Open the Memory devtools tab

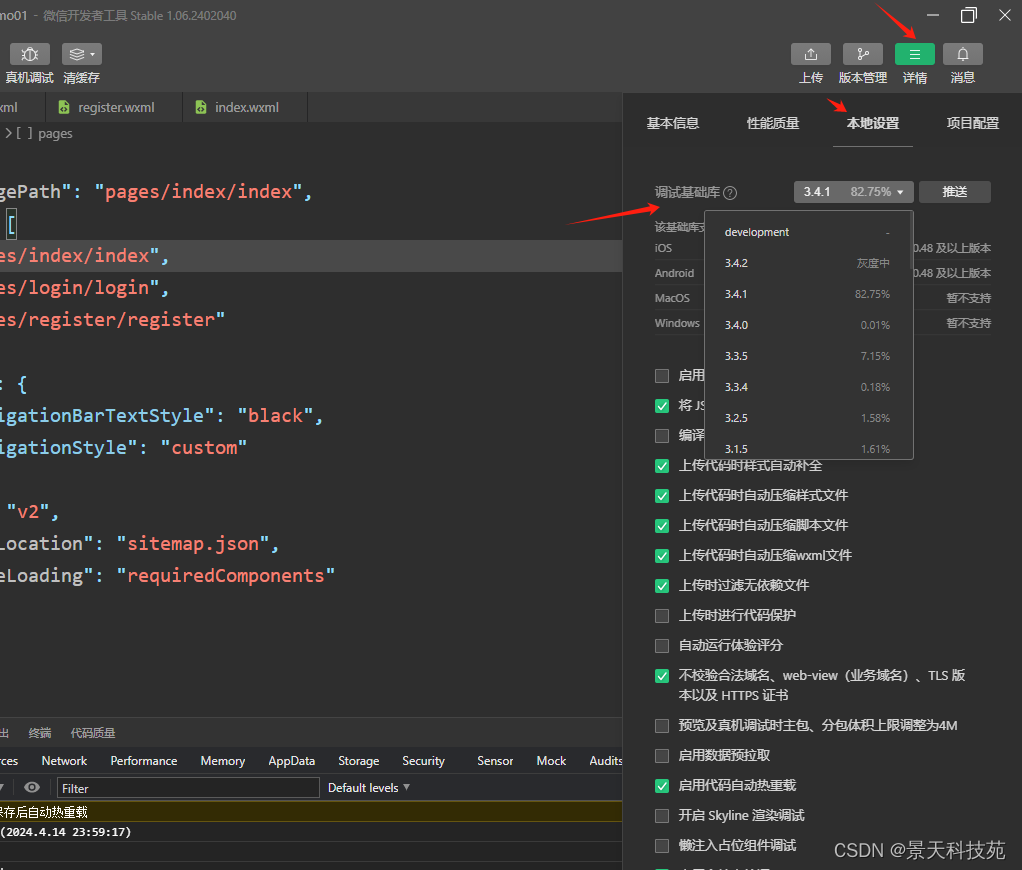[222, 761]
